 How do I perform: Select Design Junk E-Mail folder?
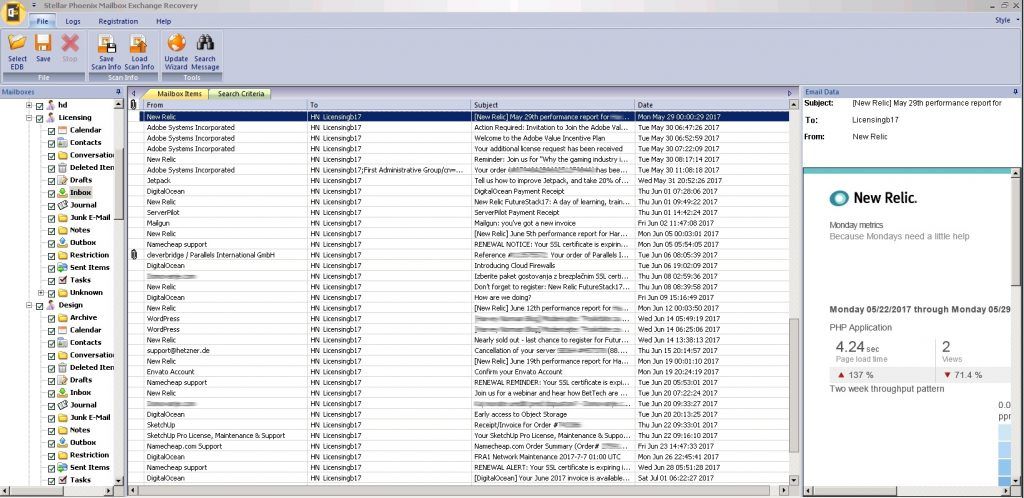90,418
